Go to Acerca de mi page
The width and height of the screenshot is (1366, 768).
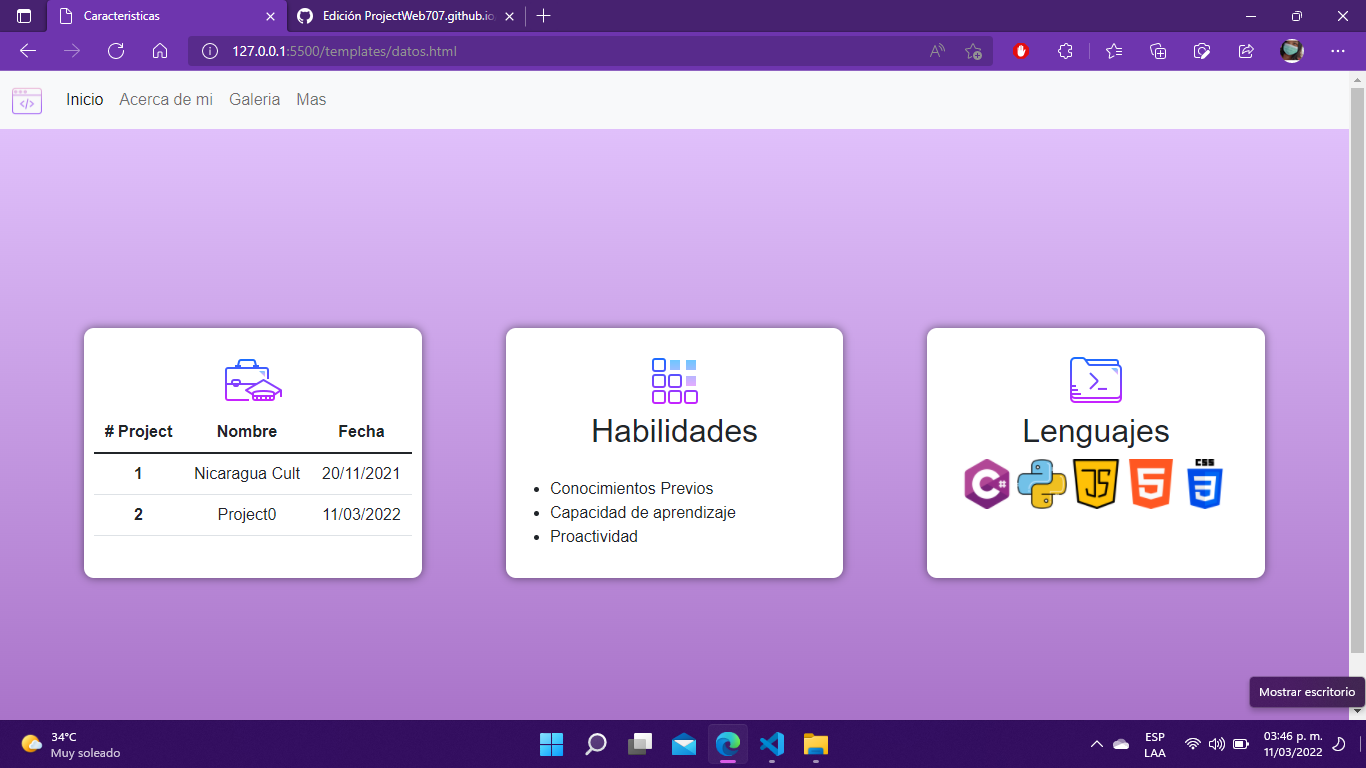(x=166, y=100)
